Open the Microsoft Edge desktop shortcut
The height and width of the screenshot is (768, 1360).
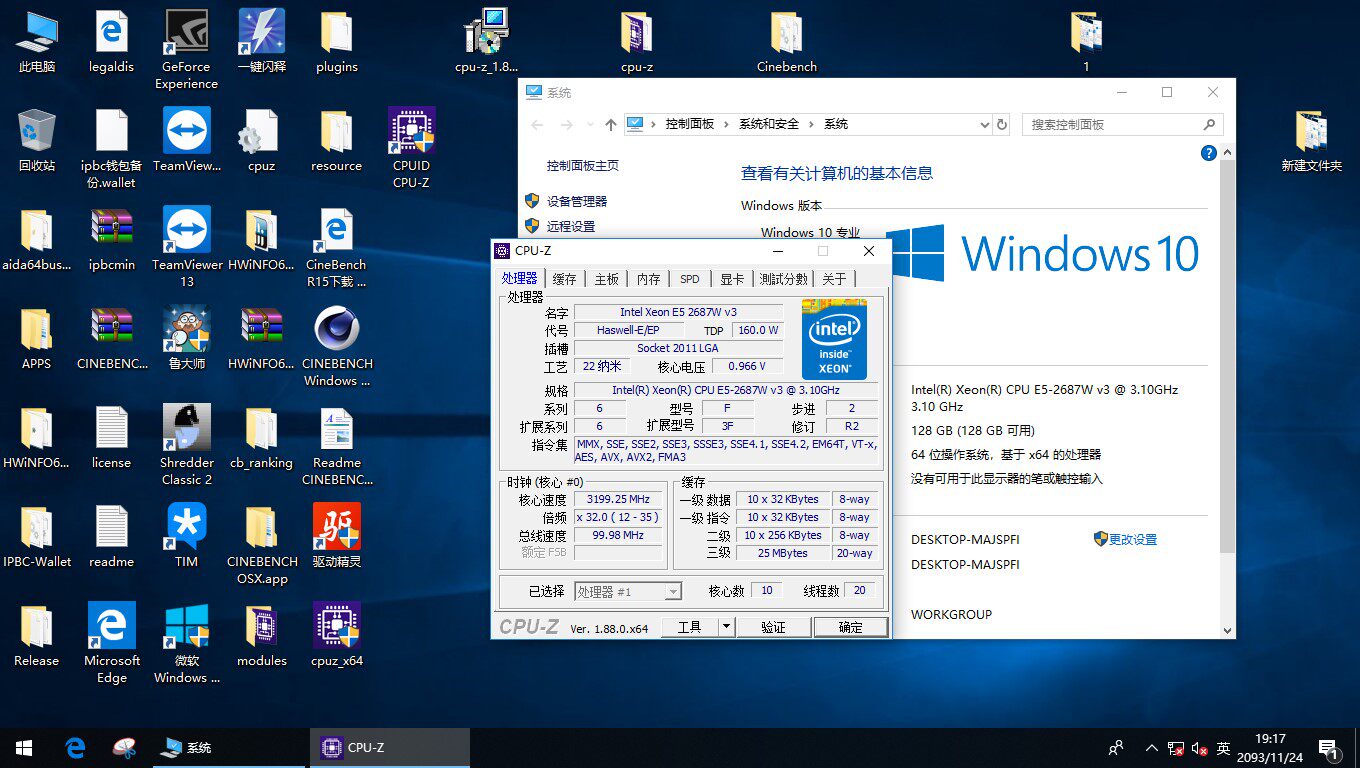tap(112, 644)
